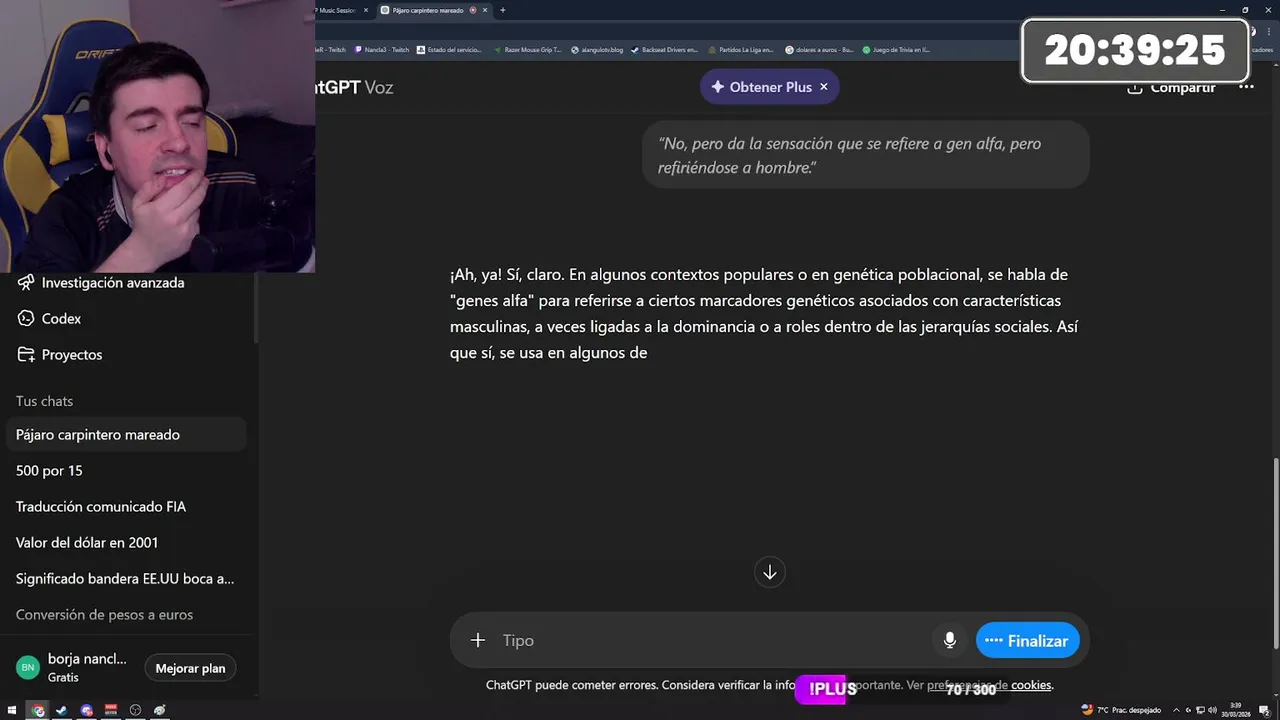Image resolution: width=1280 pixels, height=720 pixels.
Task: Click the Compartir share button
Action: (x=1171, y=88)
